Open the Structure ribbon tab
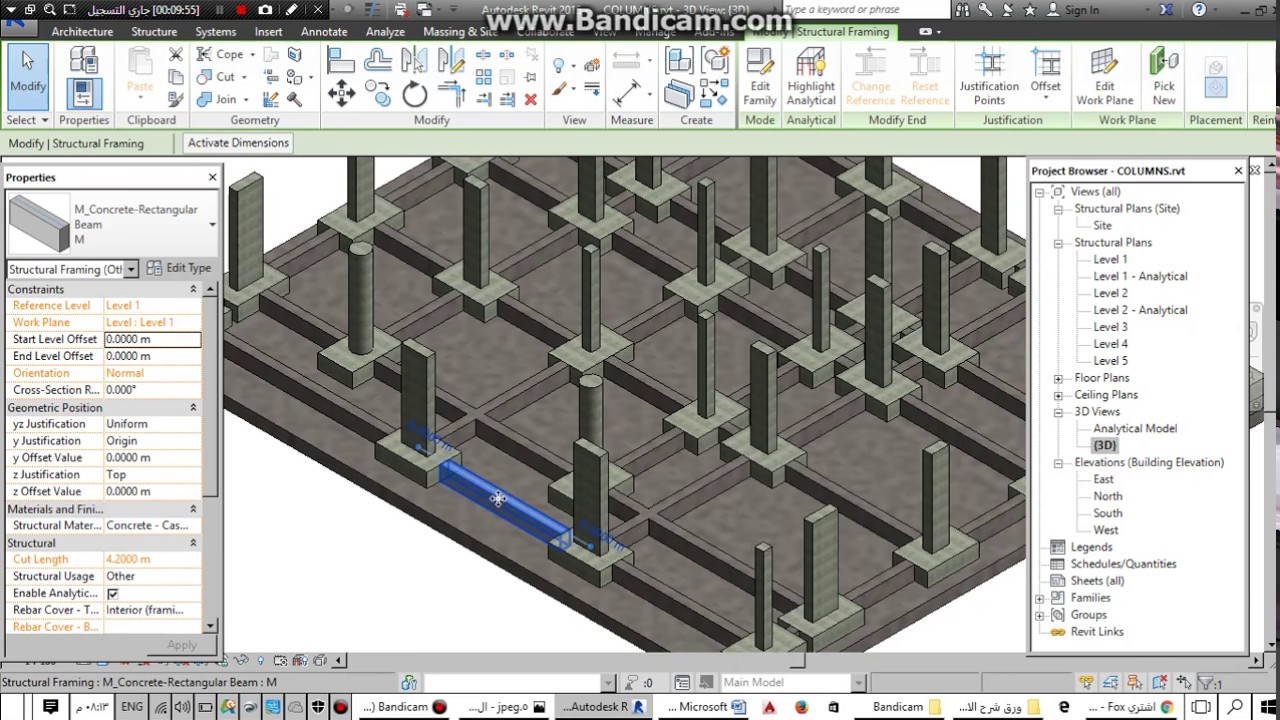Screen dimensions: 1280x720 [x=154, y=32]
